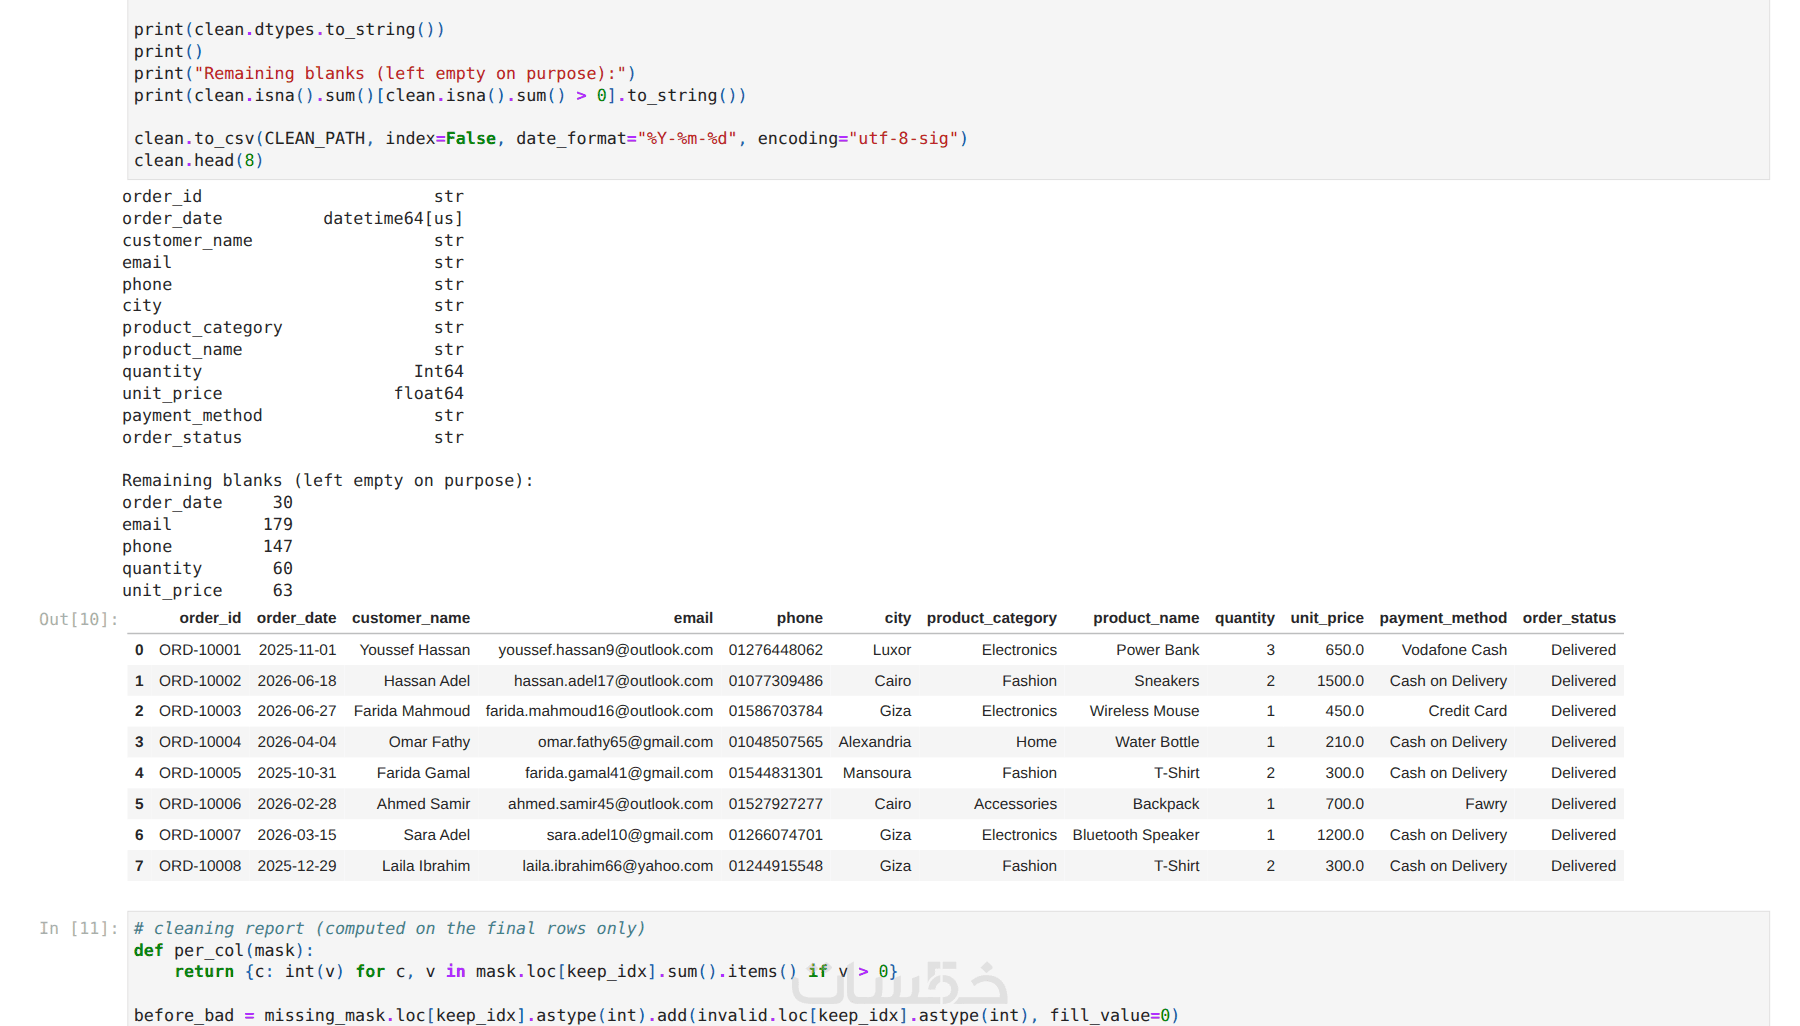Click the Laila Ibrahim customer cell
Screen dimensions: 1800x1026
click(x=426, y=866)
